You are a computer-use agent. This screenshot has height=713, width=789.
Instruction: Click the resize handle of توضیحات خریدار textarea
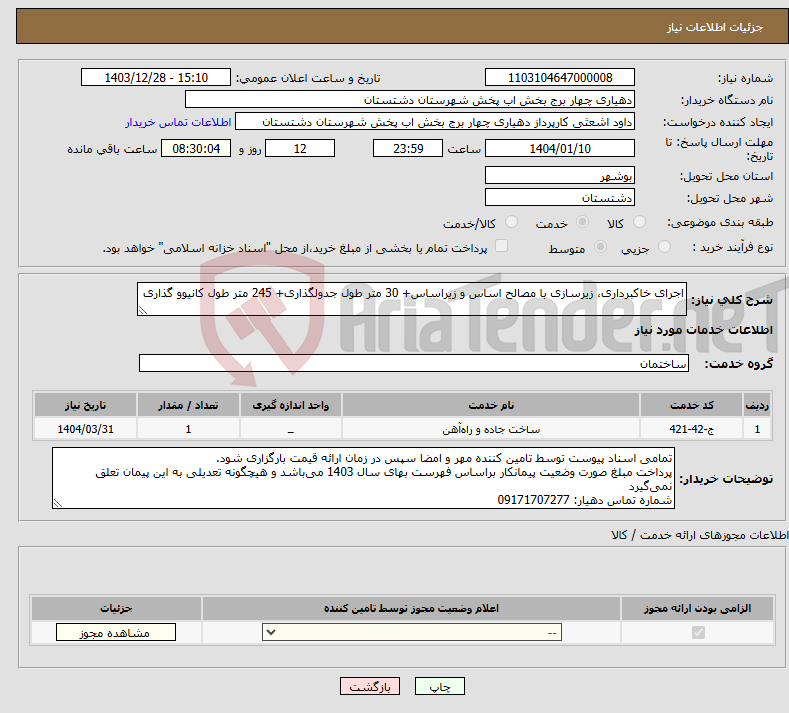[58, 503]
